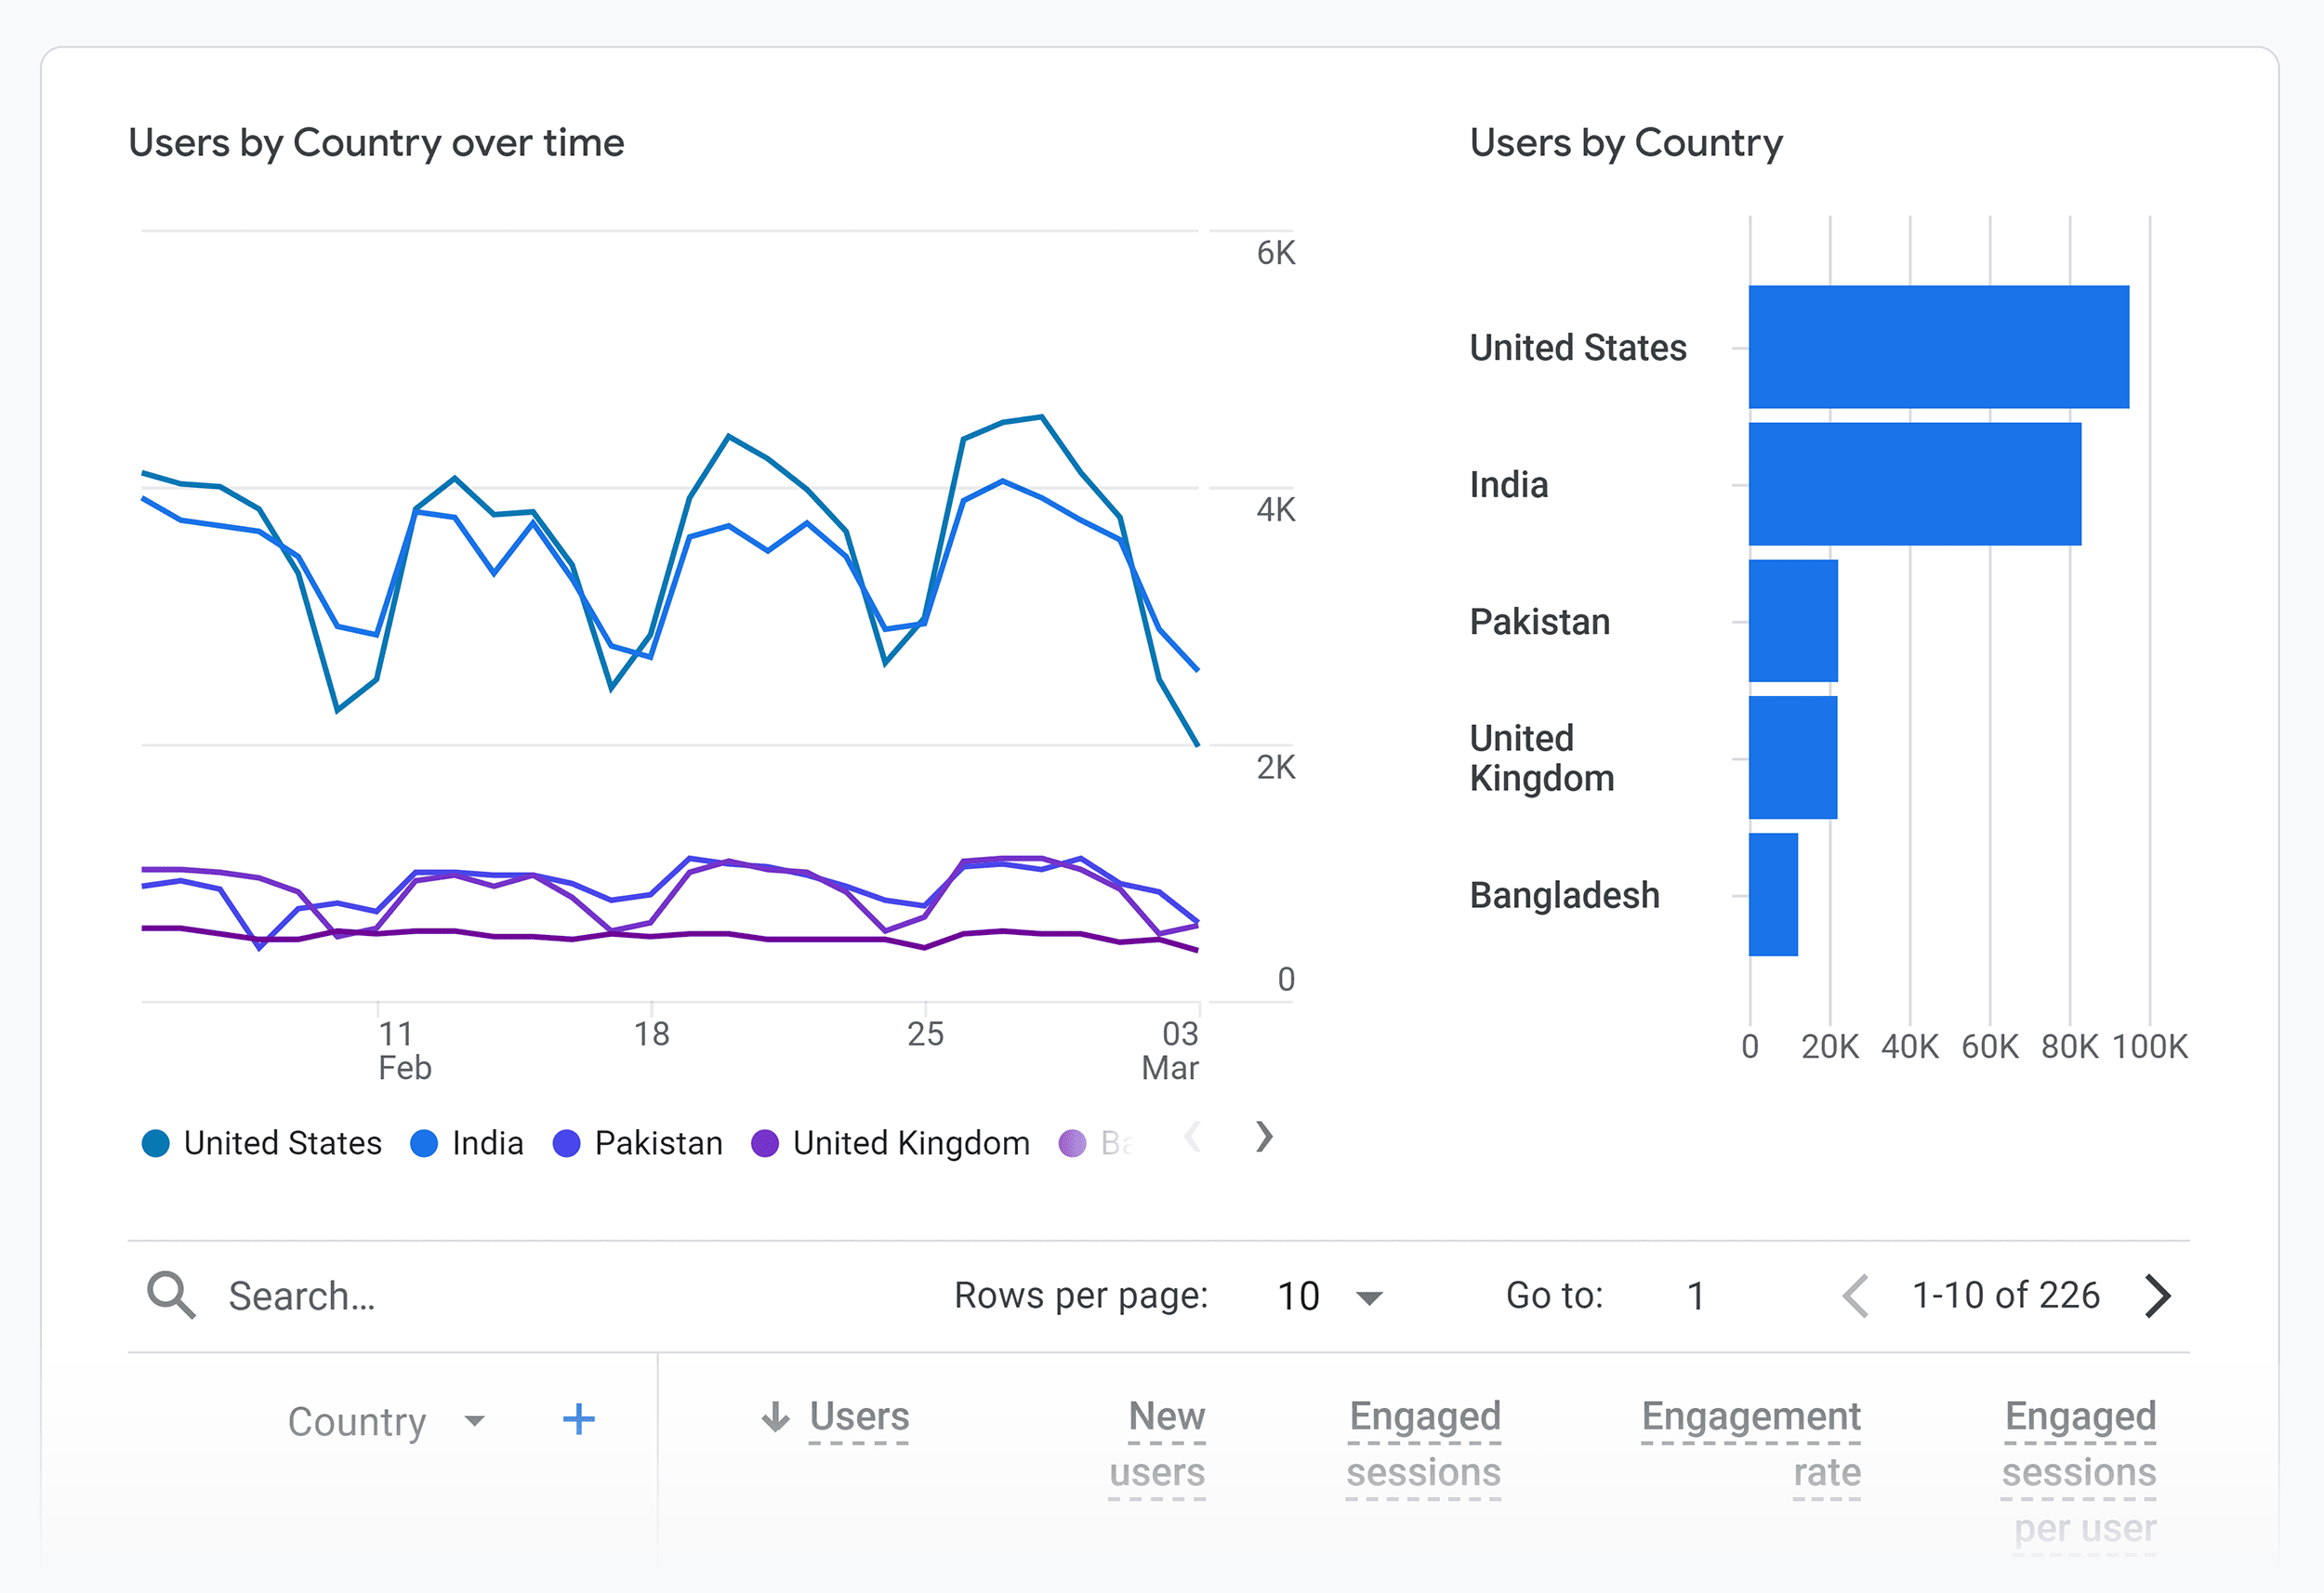
Task: Add a secondary dimension with plus icon
Action: click(578, 1419)
